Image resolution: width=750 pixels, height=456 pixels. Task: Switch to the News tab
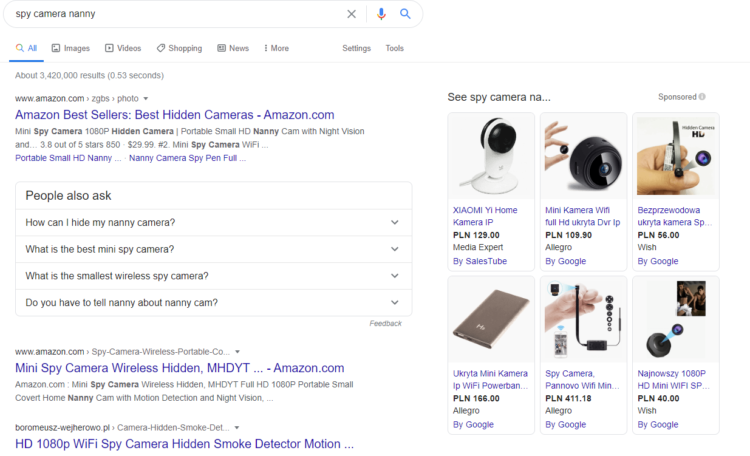pyautogui.click(x=233, y=48)
